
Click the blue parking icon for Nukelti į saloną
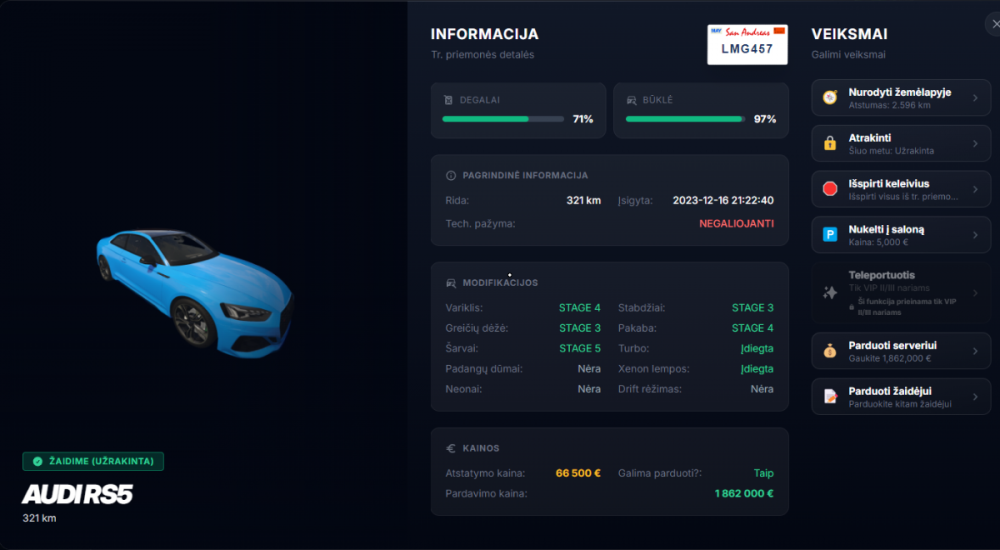coord(830,235)
